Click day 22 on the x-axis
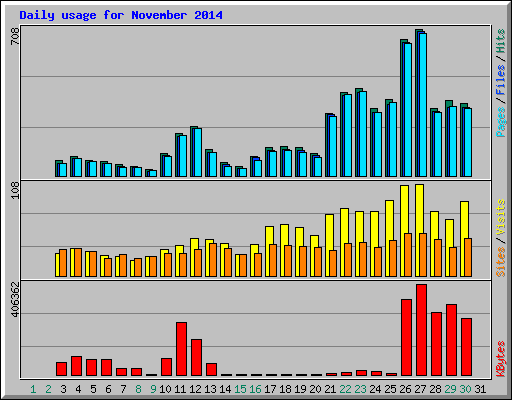The width and height of the screenshot is (512, 400). pyautogui.click(x=345, y=389)
